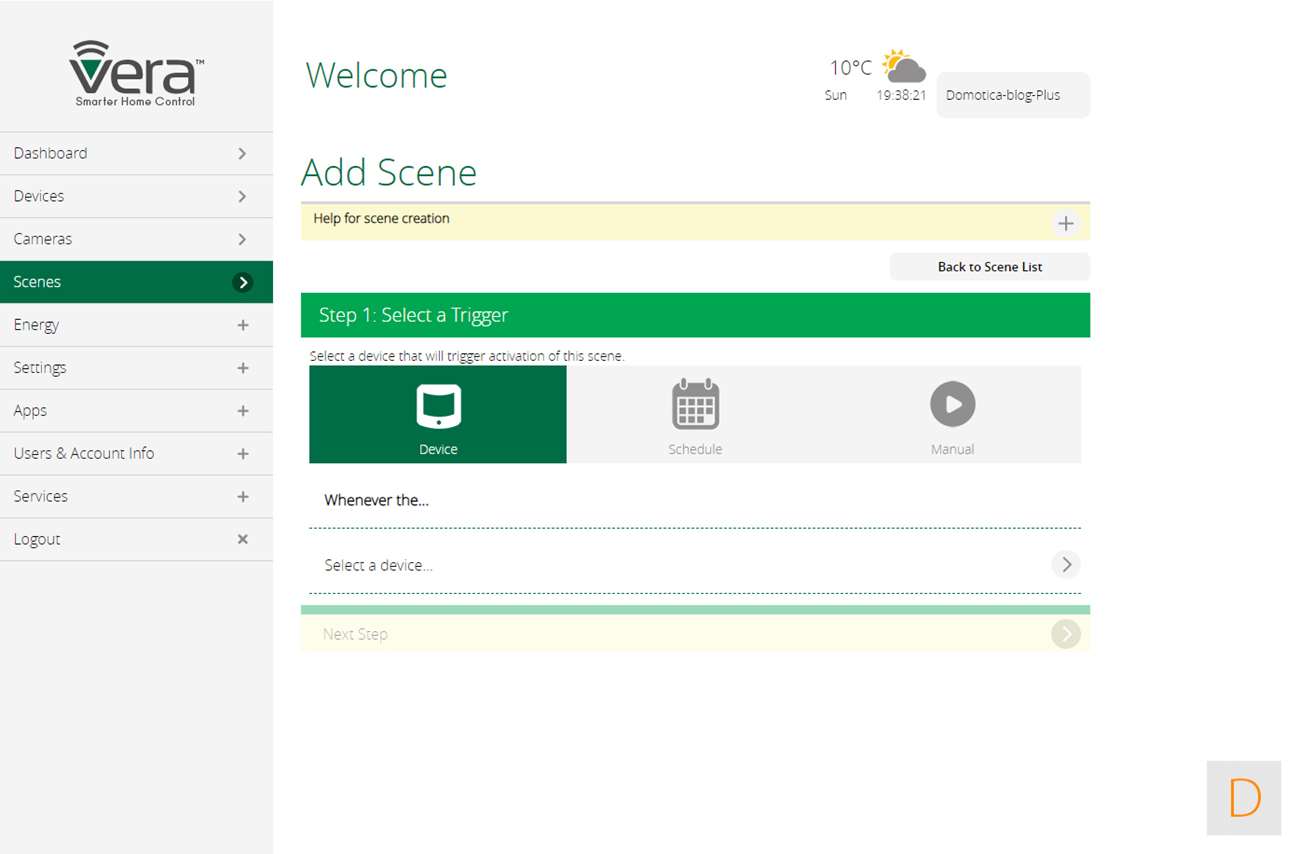This screenshot has width=1300, height=854.
Task: Open the Select a device dropdown
Action: (1065, 565)
